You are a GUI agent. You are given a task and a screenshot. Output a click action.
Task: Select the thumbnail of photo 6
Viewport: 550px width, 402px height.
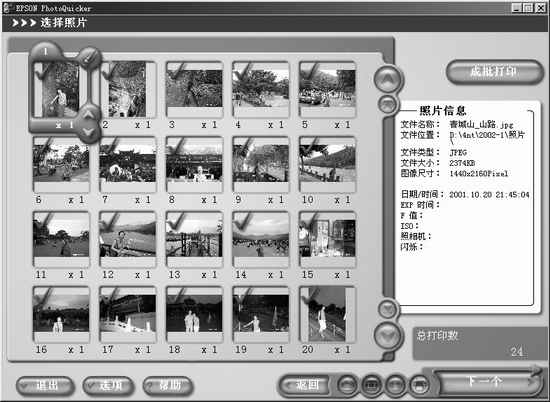tap(61, 164)
